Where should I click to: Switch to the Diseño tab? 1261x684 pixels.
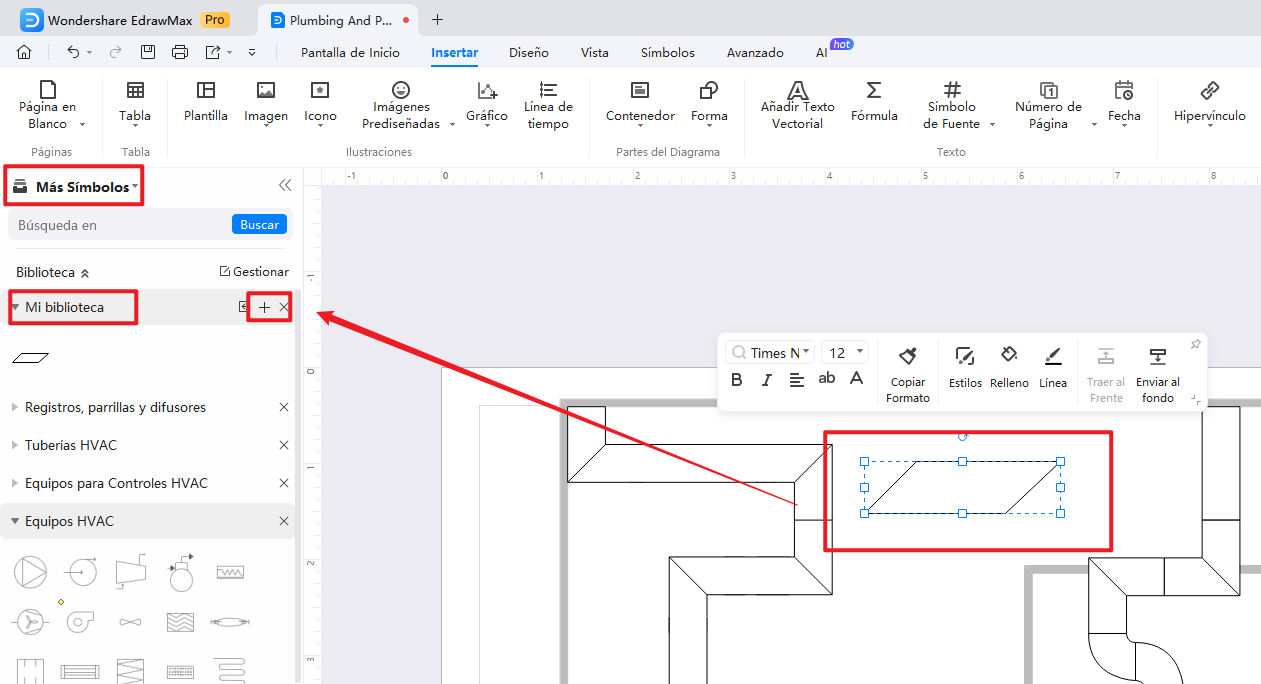(x=528, y=53)
